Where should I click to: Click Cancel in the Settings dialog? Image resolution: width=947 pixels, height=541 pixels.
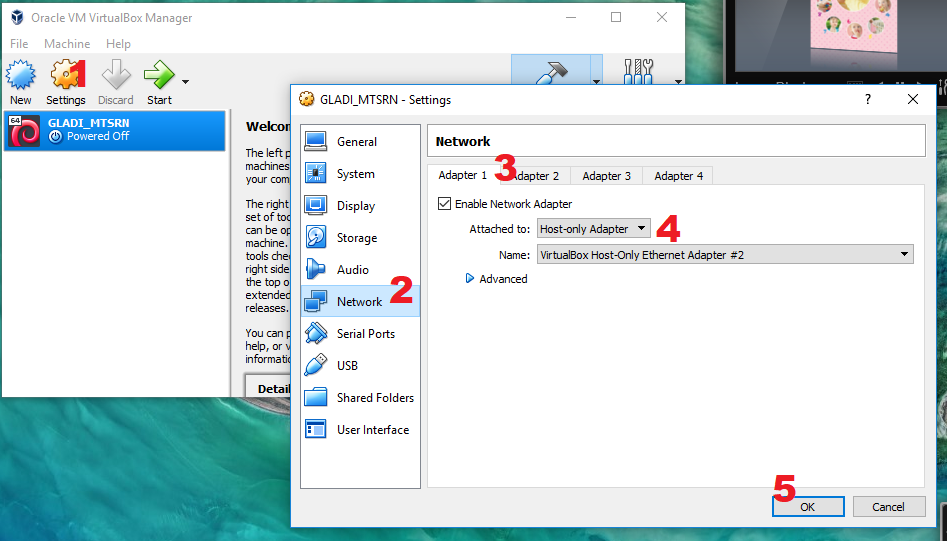[889, 507]
